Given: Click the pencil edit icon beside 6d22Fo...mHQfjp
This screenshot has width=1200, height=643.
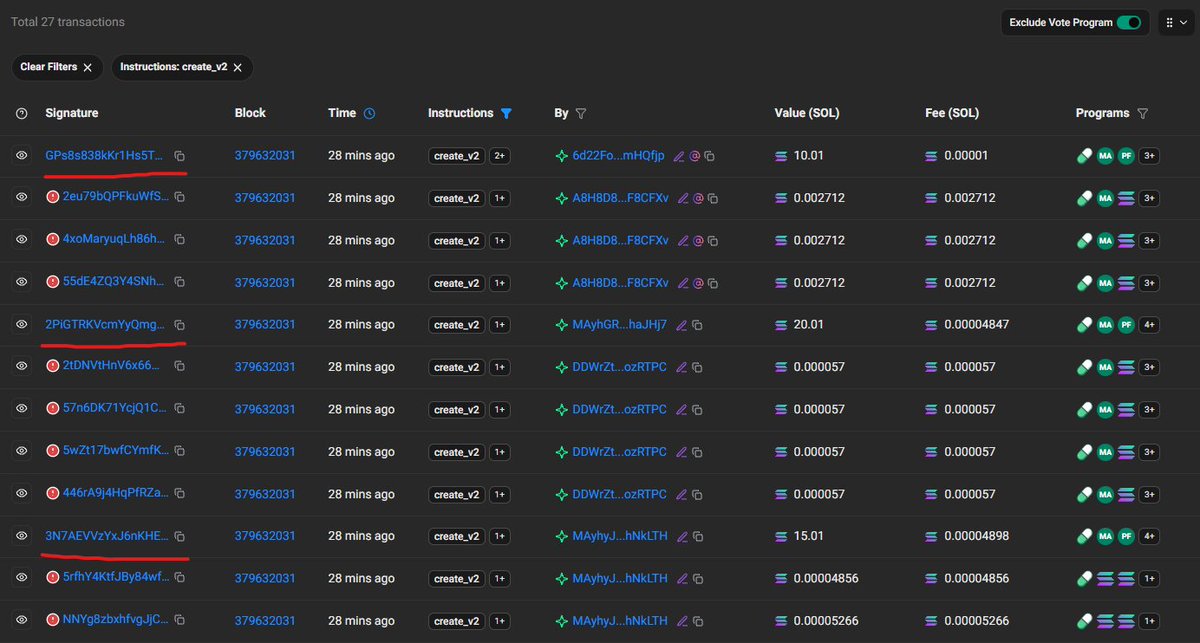Looking at the screenshot, I should [x=679, y=155].
